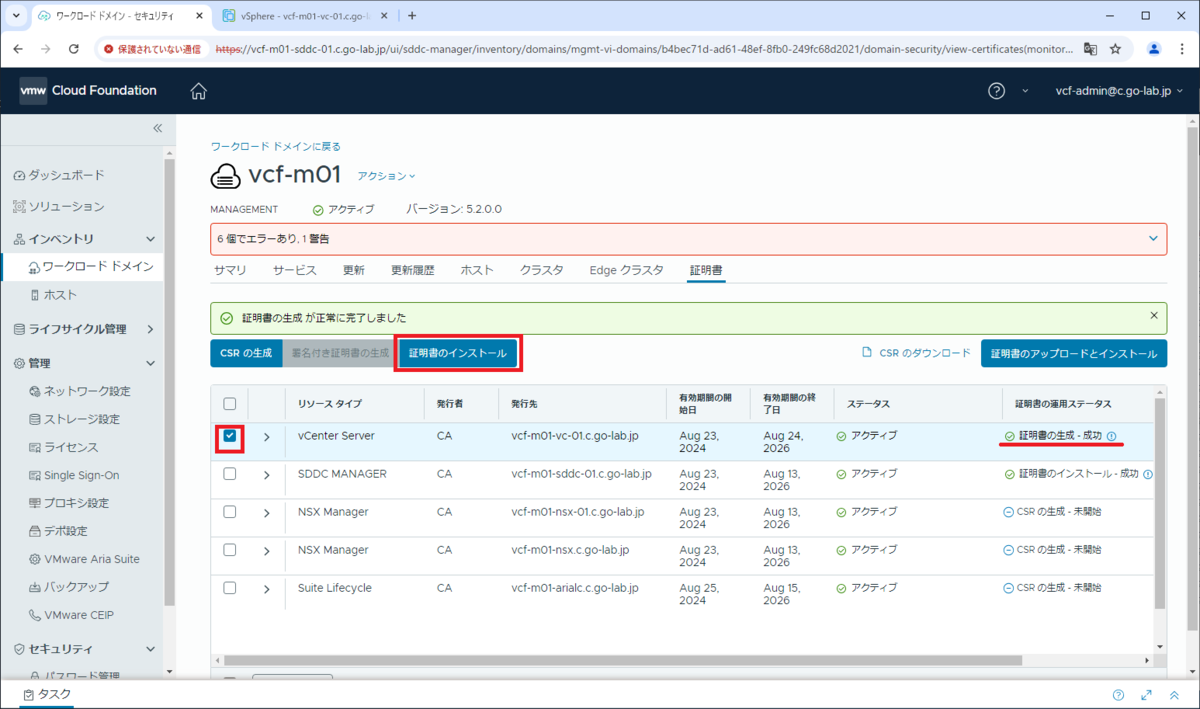Uncheck the vCenter Server row checkbox
1200x709 pixels.
point(230,436)
